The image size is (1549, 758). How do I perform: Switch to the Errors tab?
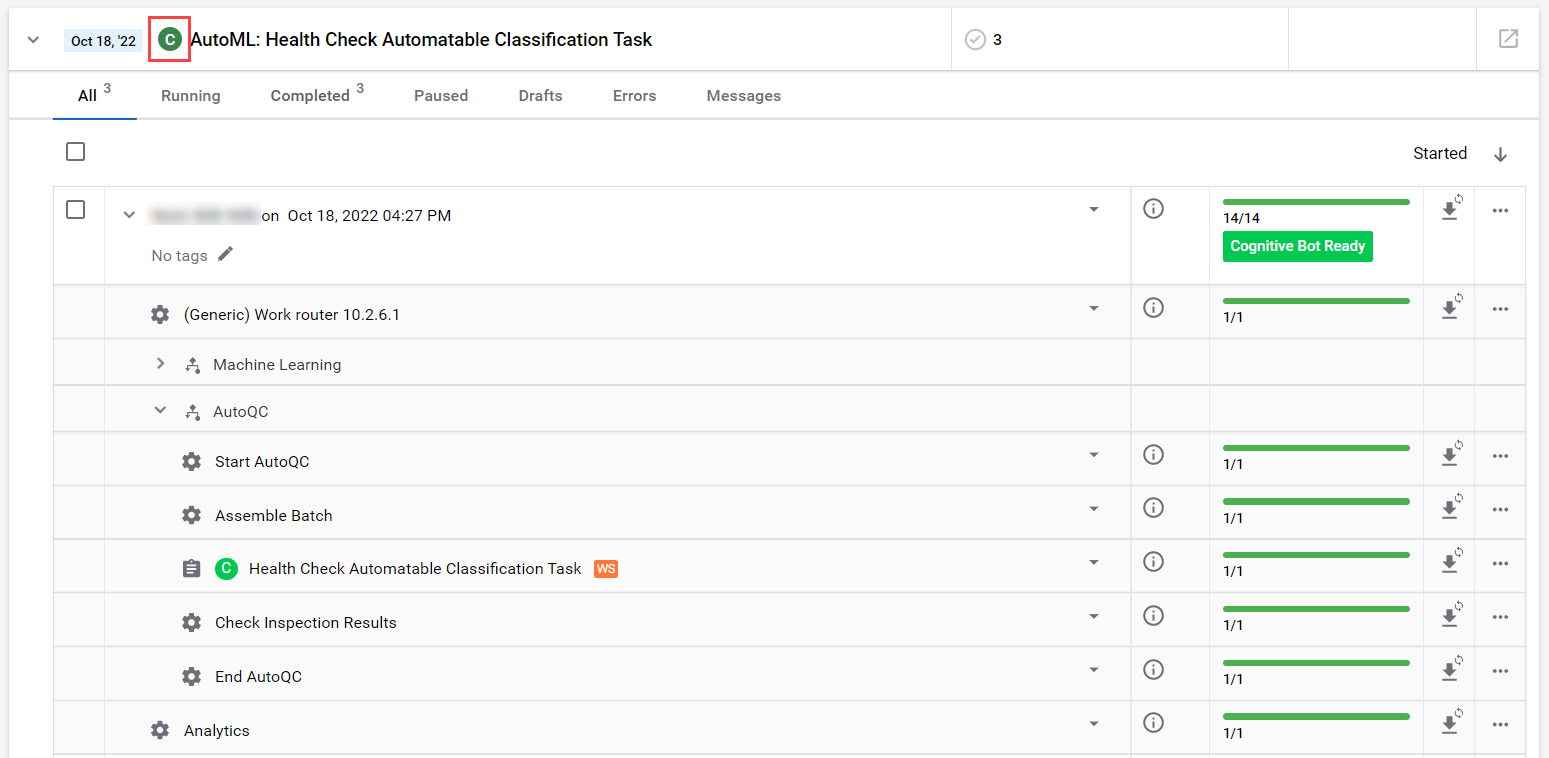634,96
